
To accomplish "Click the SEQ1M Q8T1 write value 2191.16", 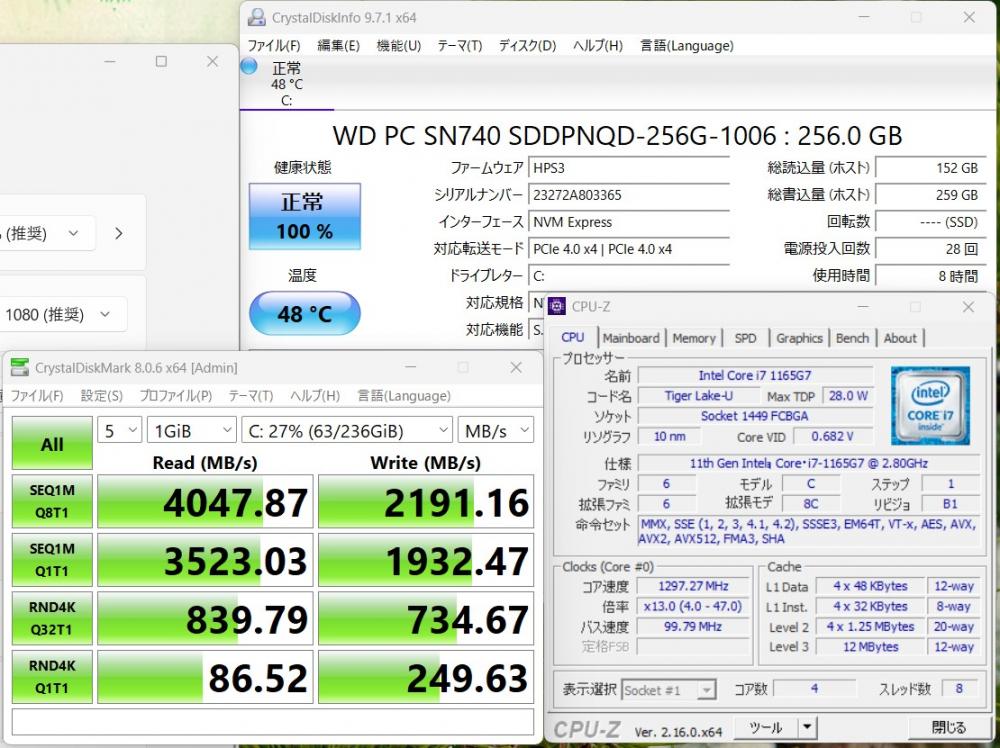I will click(x=426, y=501).
